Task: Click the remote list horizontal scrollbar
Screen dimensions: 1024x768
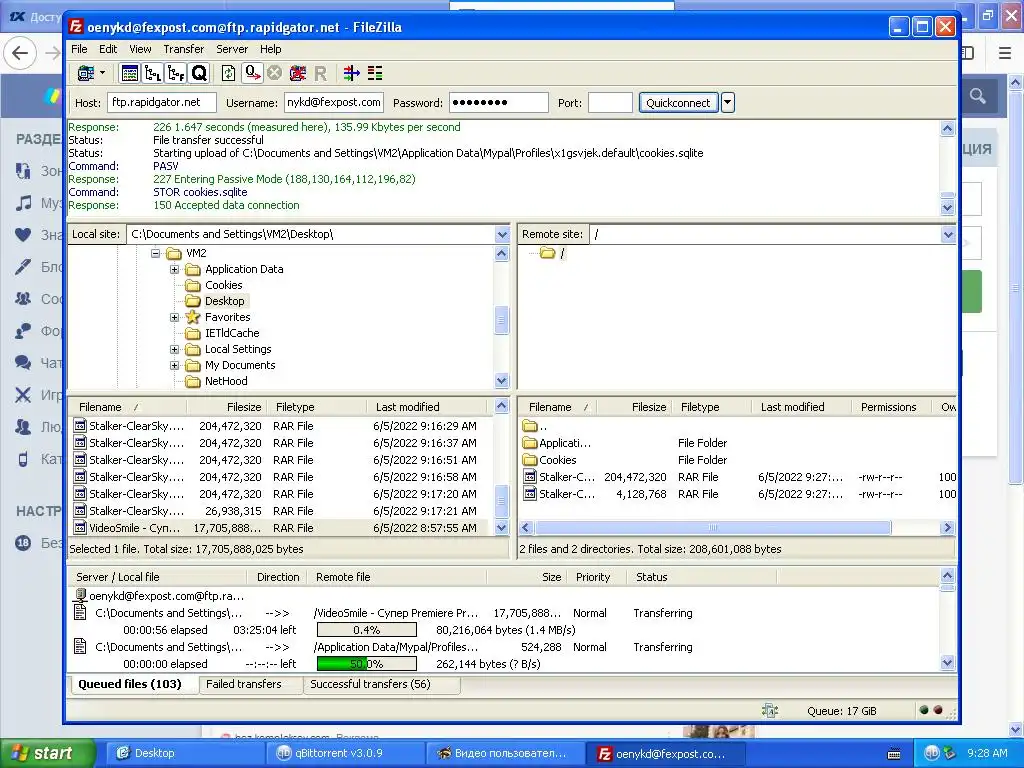Action: (x=712, y=528)
